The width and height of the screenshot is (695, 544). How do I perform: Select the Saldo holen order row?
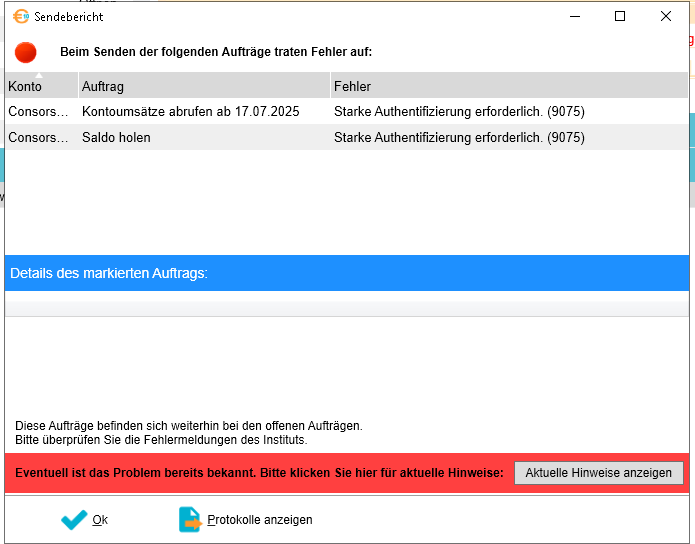(116, 137)
